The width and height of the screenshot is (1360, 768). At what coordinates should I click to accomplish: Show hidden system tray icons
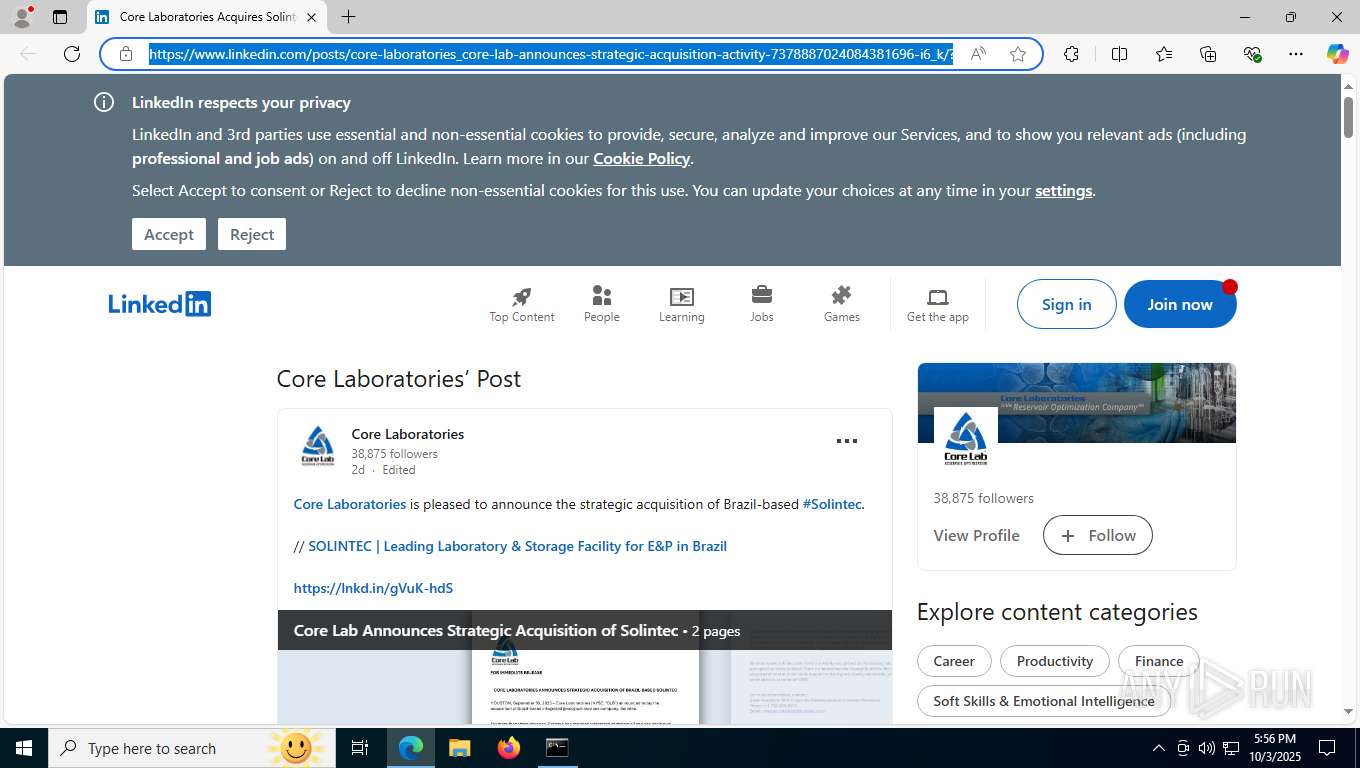pyautogui.click(x=1158, y=748)
